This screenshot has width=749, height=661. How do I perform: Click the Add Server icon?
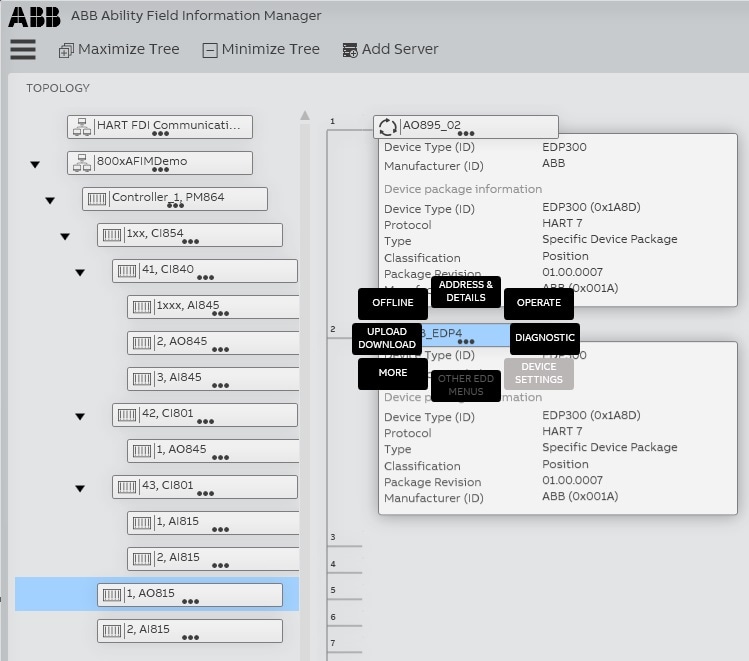(x=350, y=50)
